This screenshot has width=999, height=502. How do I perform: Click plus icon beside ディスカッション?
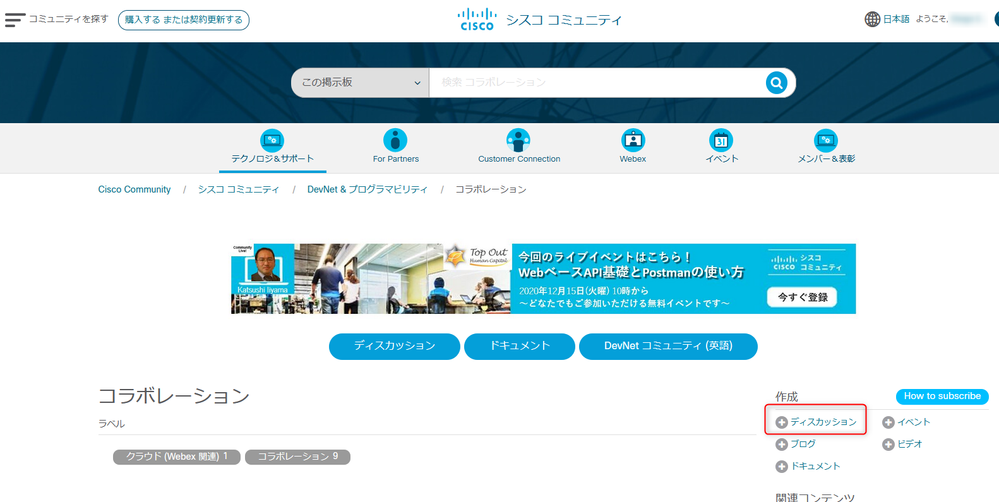coord(782,422)
